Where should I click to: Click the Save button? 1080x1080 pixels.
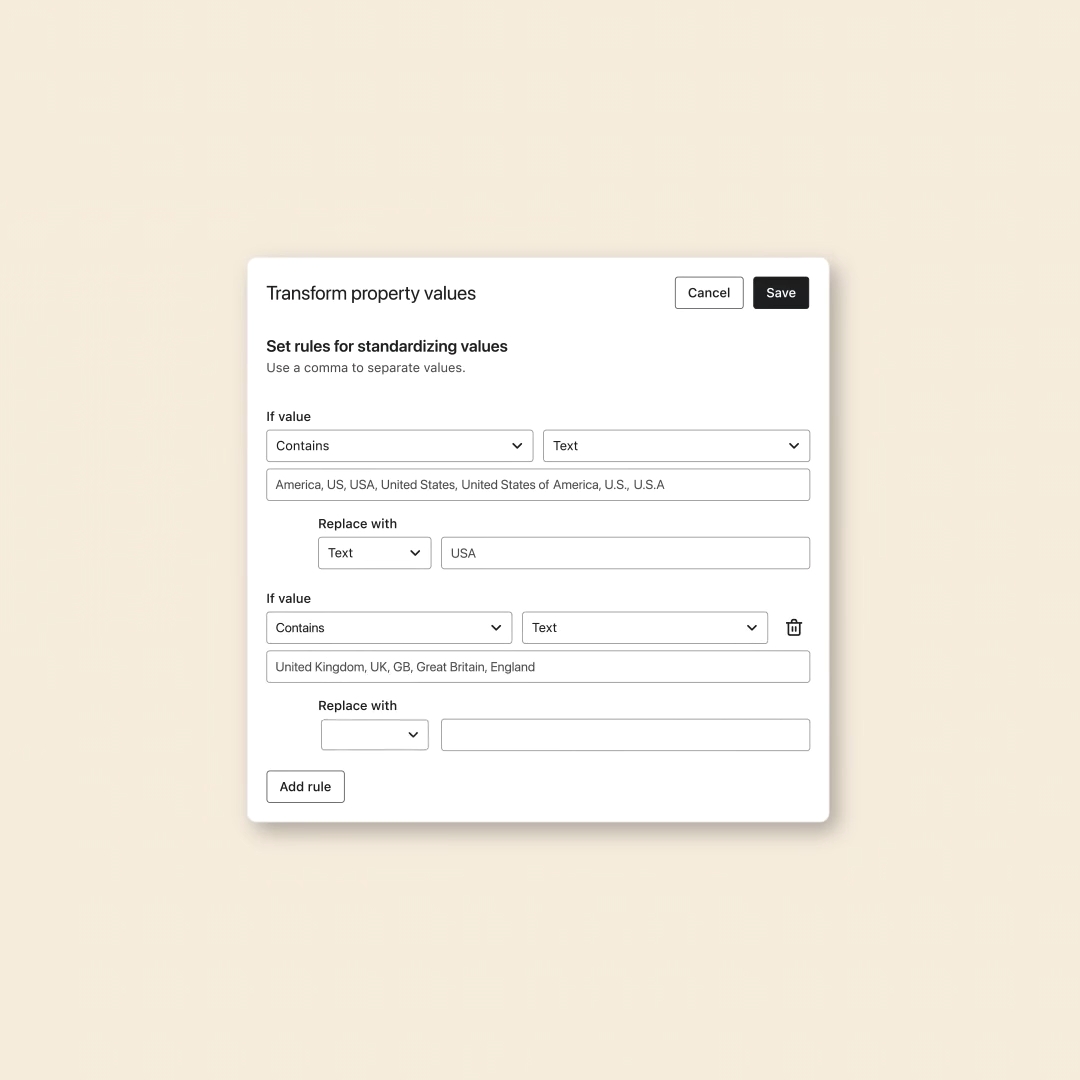coord(781,293)
